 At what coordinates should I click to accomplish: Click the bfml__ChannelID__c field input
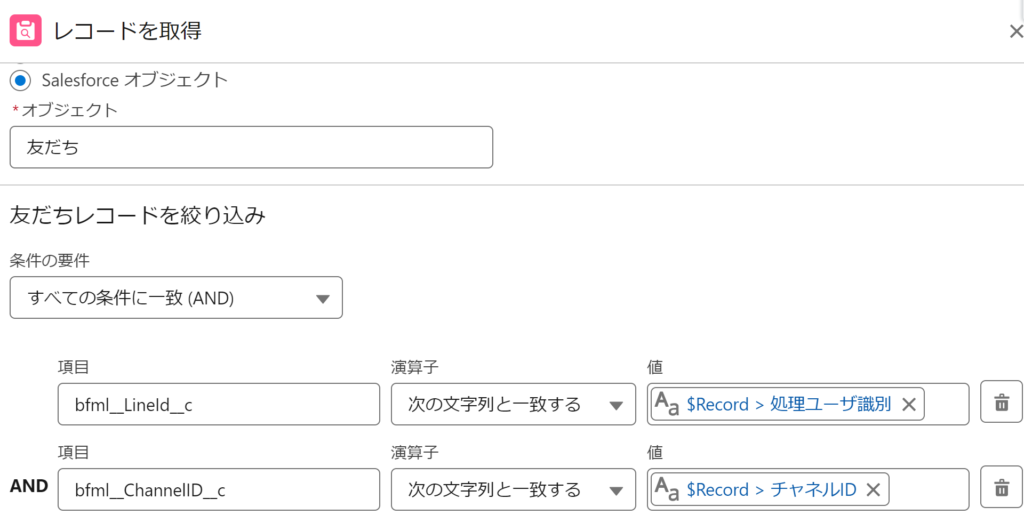point(219,489)
